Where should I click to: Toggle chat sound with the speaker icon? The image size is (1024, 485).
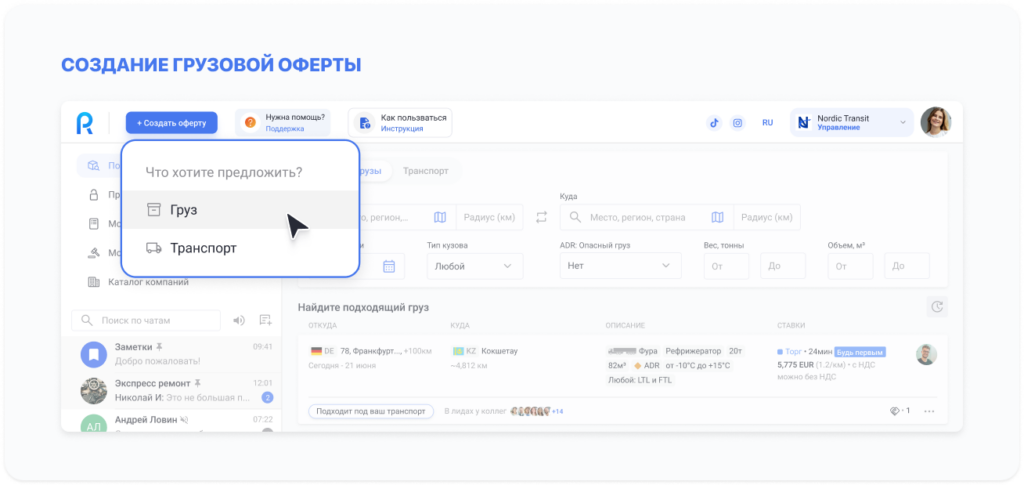tap(239, 321)
